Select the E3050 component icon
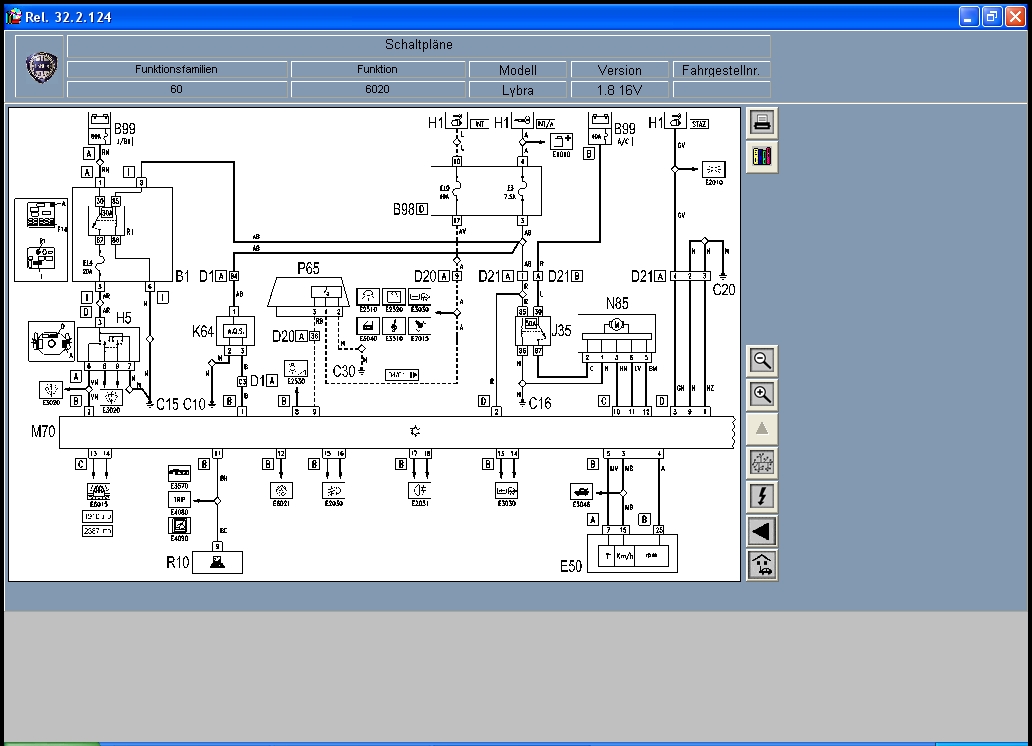Image resolution: width=1032 pixels, height=746 pixels. [x=419, y=297]
